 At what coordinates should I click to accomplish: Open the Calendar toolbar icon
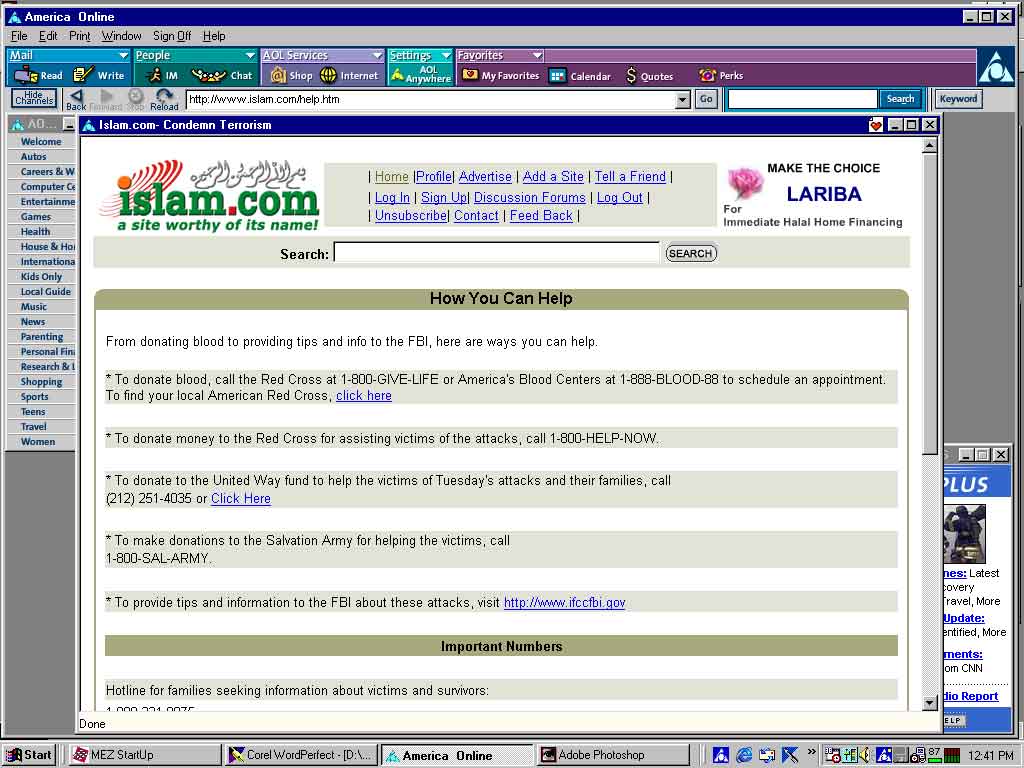pyautogui.click(x=581, y=76)
